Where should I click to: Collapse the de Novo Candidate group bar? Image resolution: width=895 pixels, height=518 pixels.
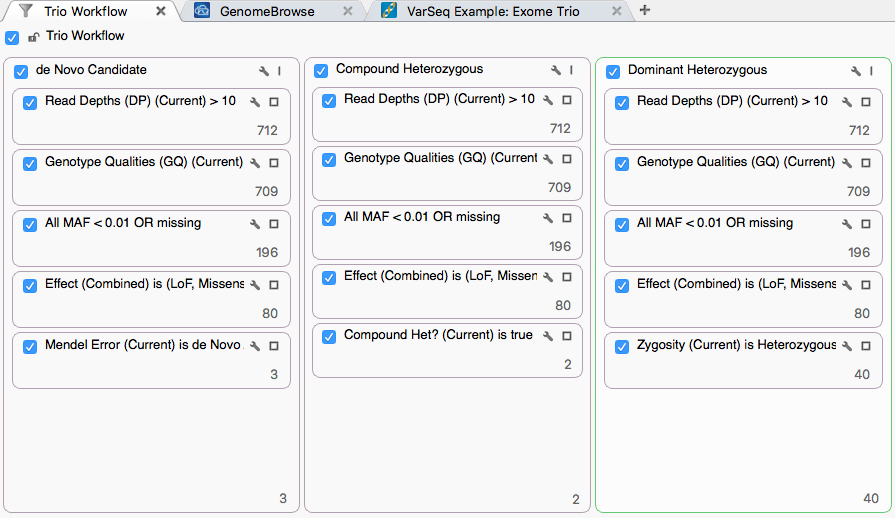[x=279, y=71]
